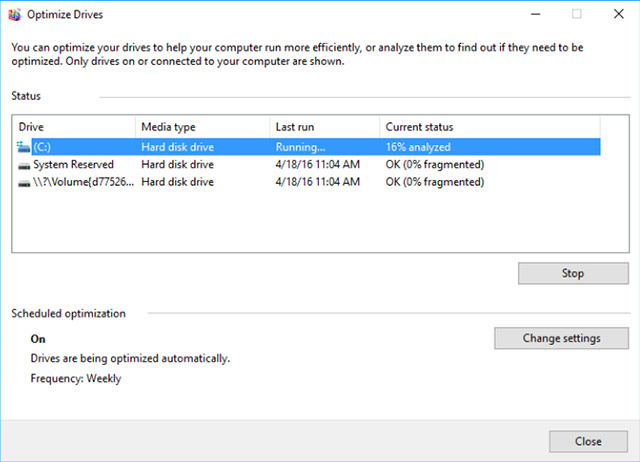Minimize the Optimize Drives window
640x462 pixels.
pyautogui.click(x=531, y=14)
